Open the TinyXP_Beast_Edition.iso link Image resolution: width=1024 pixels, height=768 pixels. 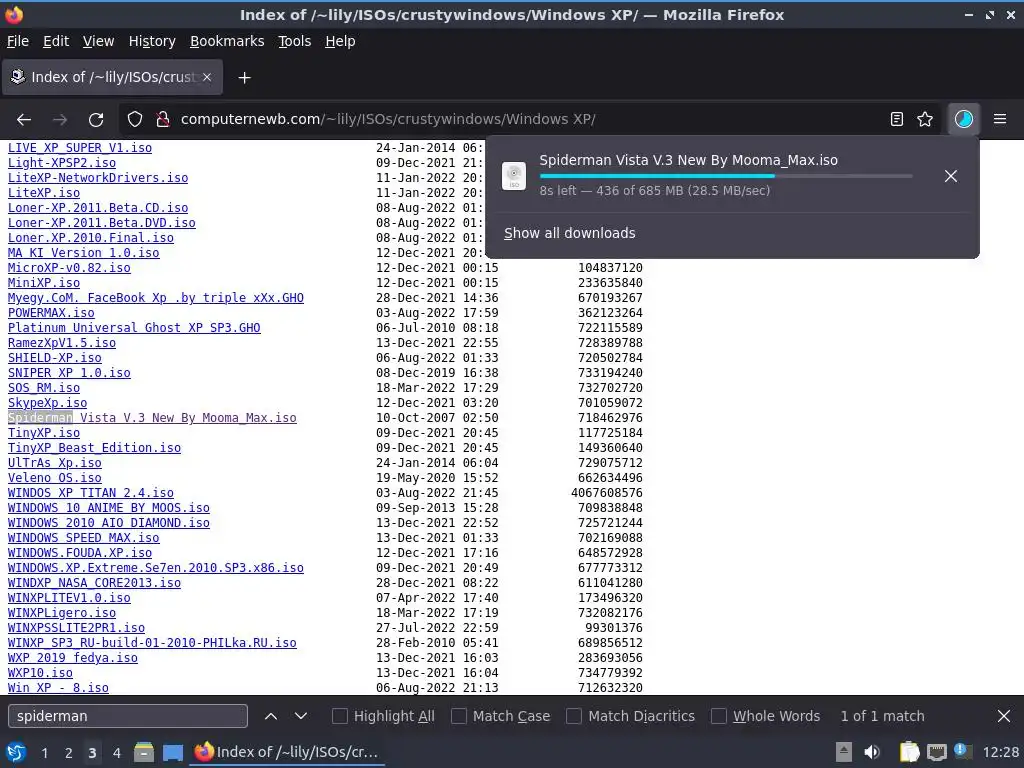coord(94,448)
